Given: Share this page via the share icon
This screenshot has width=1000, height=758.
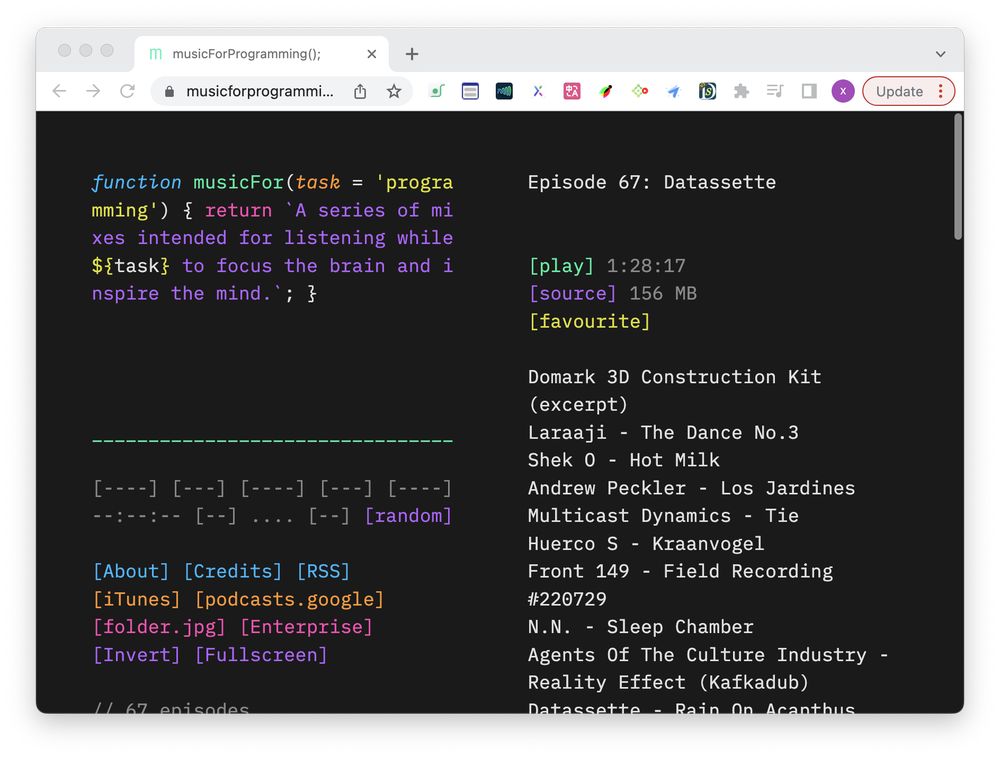Looking at the screenshot, I should 360,91.
